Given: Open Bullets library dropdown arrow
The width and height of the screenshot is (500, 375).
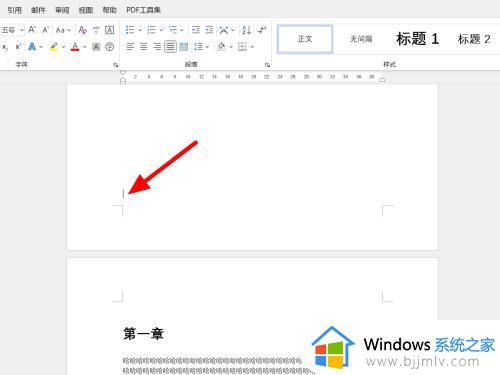Looking at the screenshot, I should coord(140,30).
